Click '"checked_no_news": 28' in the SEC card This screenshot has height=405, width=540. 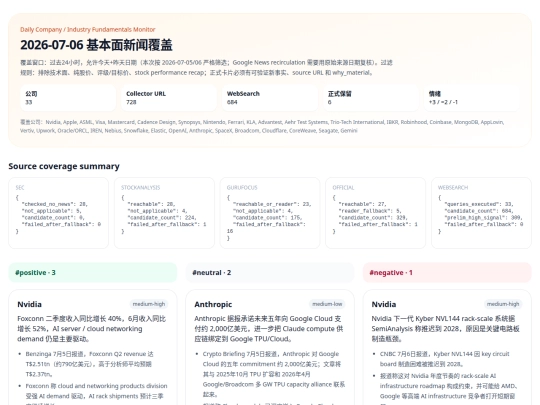(x=55, y=204)
